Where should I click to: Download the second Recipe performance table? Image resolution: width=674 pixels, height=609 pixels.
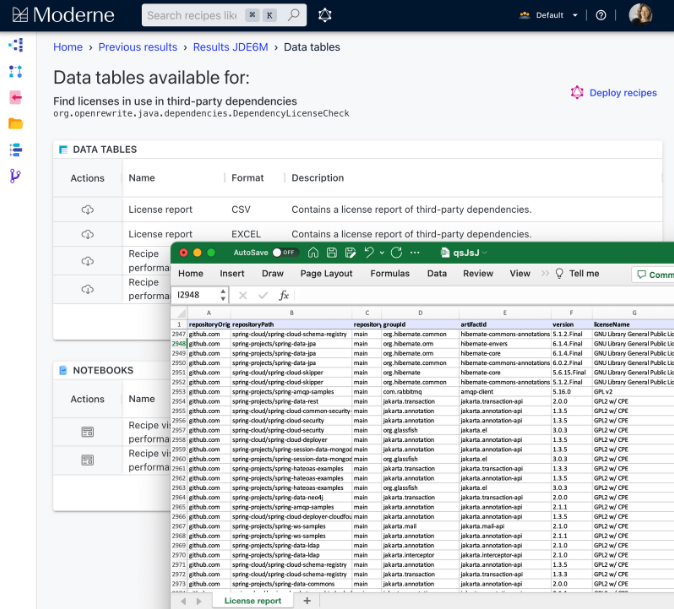[88, 289]
